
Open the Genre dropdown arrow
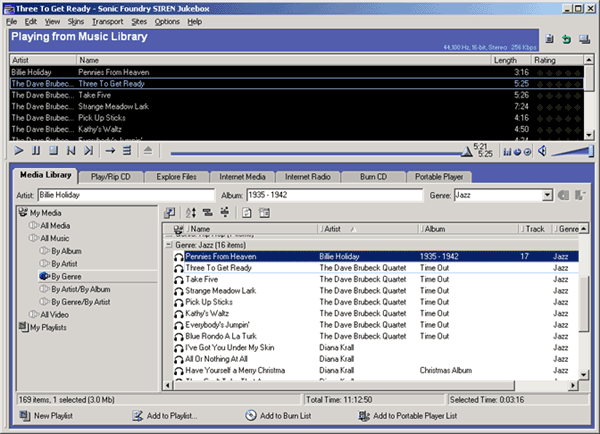coord(548,195)
